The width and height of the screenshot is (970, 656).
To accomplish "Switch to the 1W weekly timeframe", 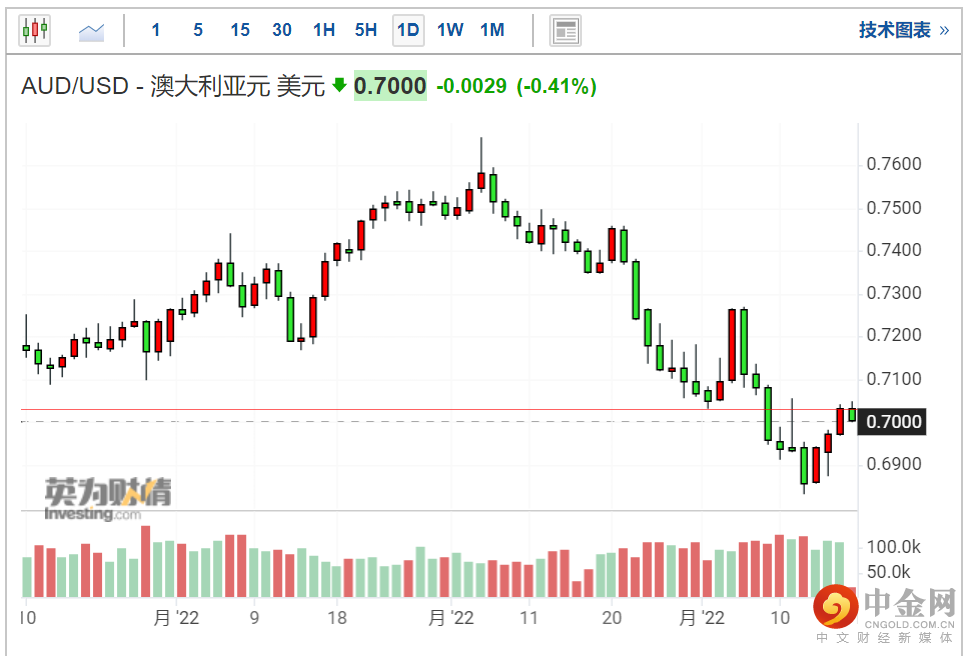I will click(x=450, y=30).
